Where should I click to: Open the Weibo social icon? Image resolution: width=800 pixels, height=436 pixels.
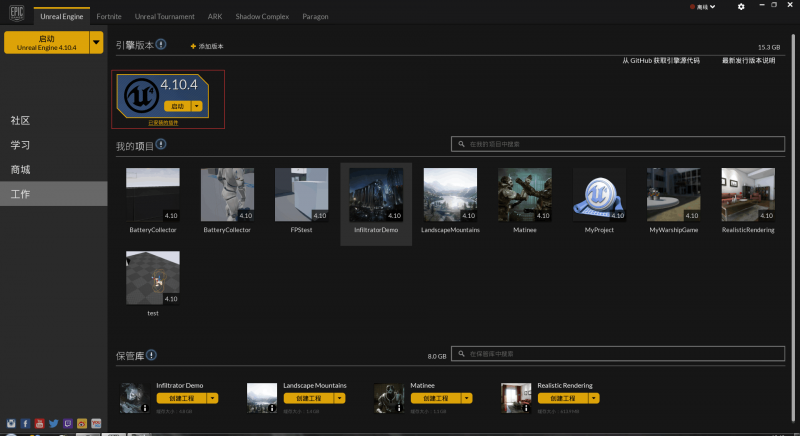point(82,423)
